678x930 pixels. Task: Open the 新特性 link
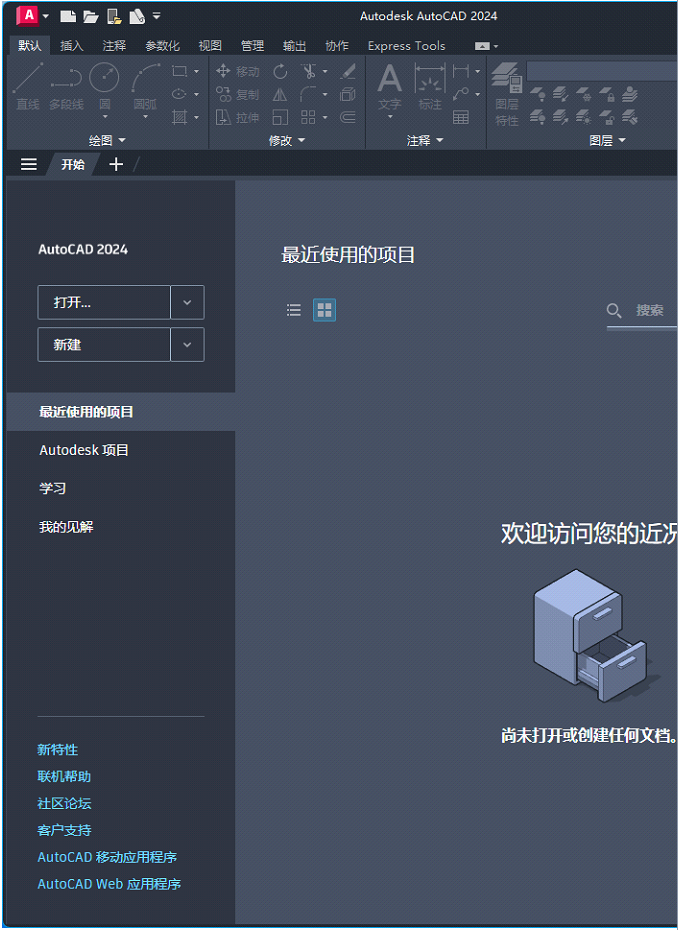58,750
